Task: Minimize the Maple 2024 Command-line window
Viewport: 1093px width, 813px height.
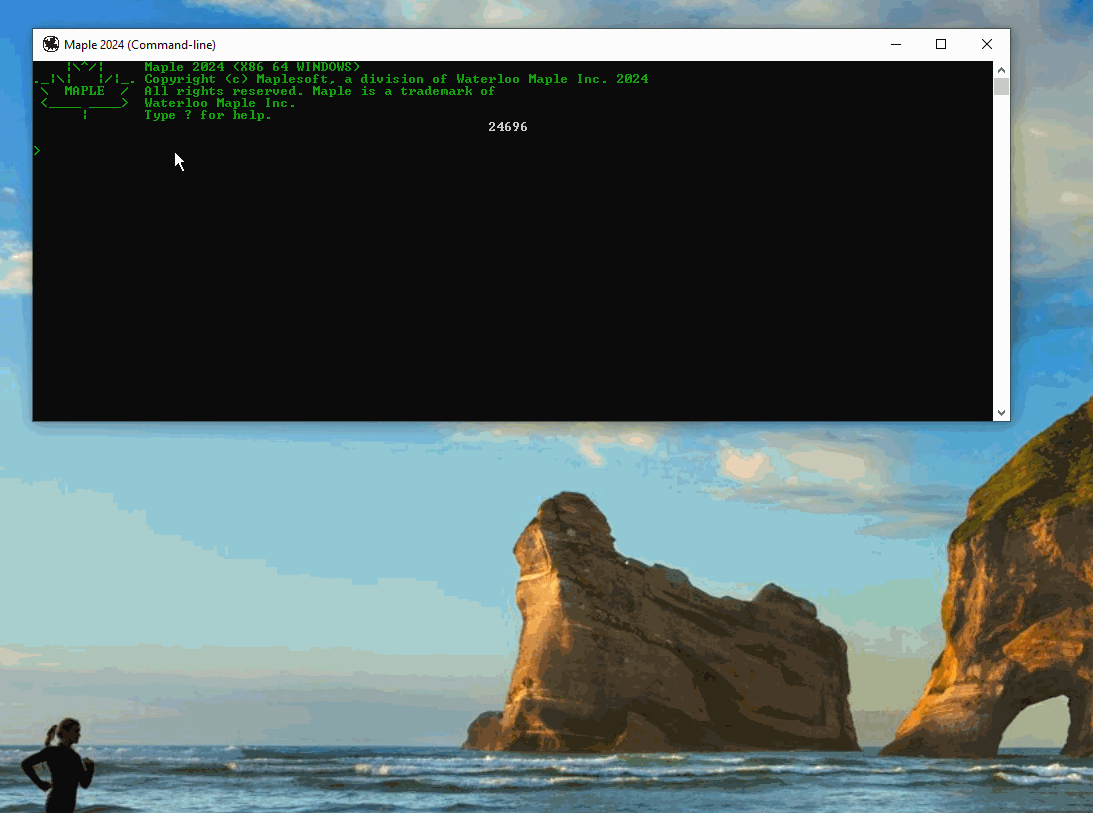Action: click(896, 45)
